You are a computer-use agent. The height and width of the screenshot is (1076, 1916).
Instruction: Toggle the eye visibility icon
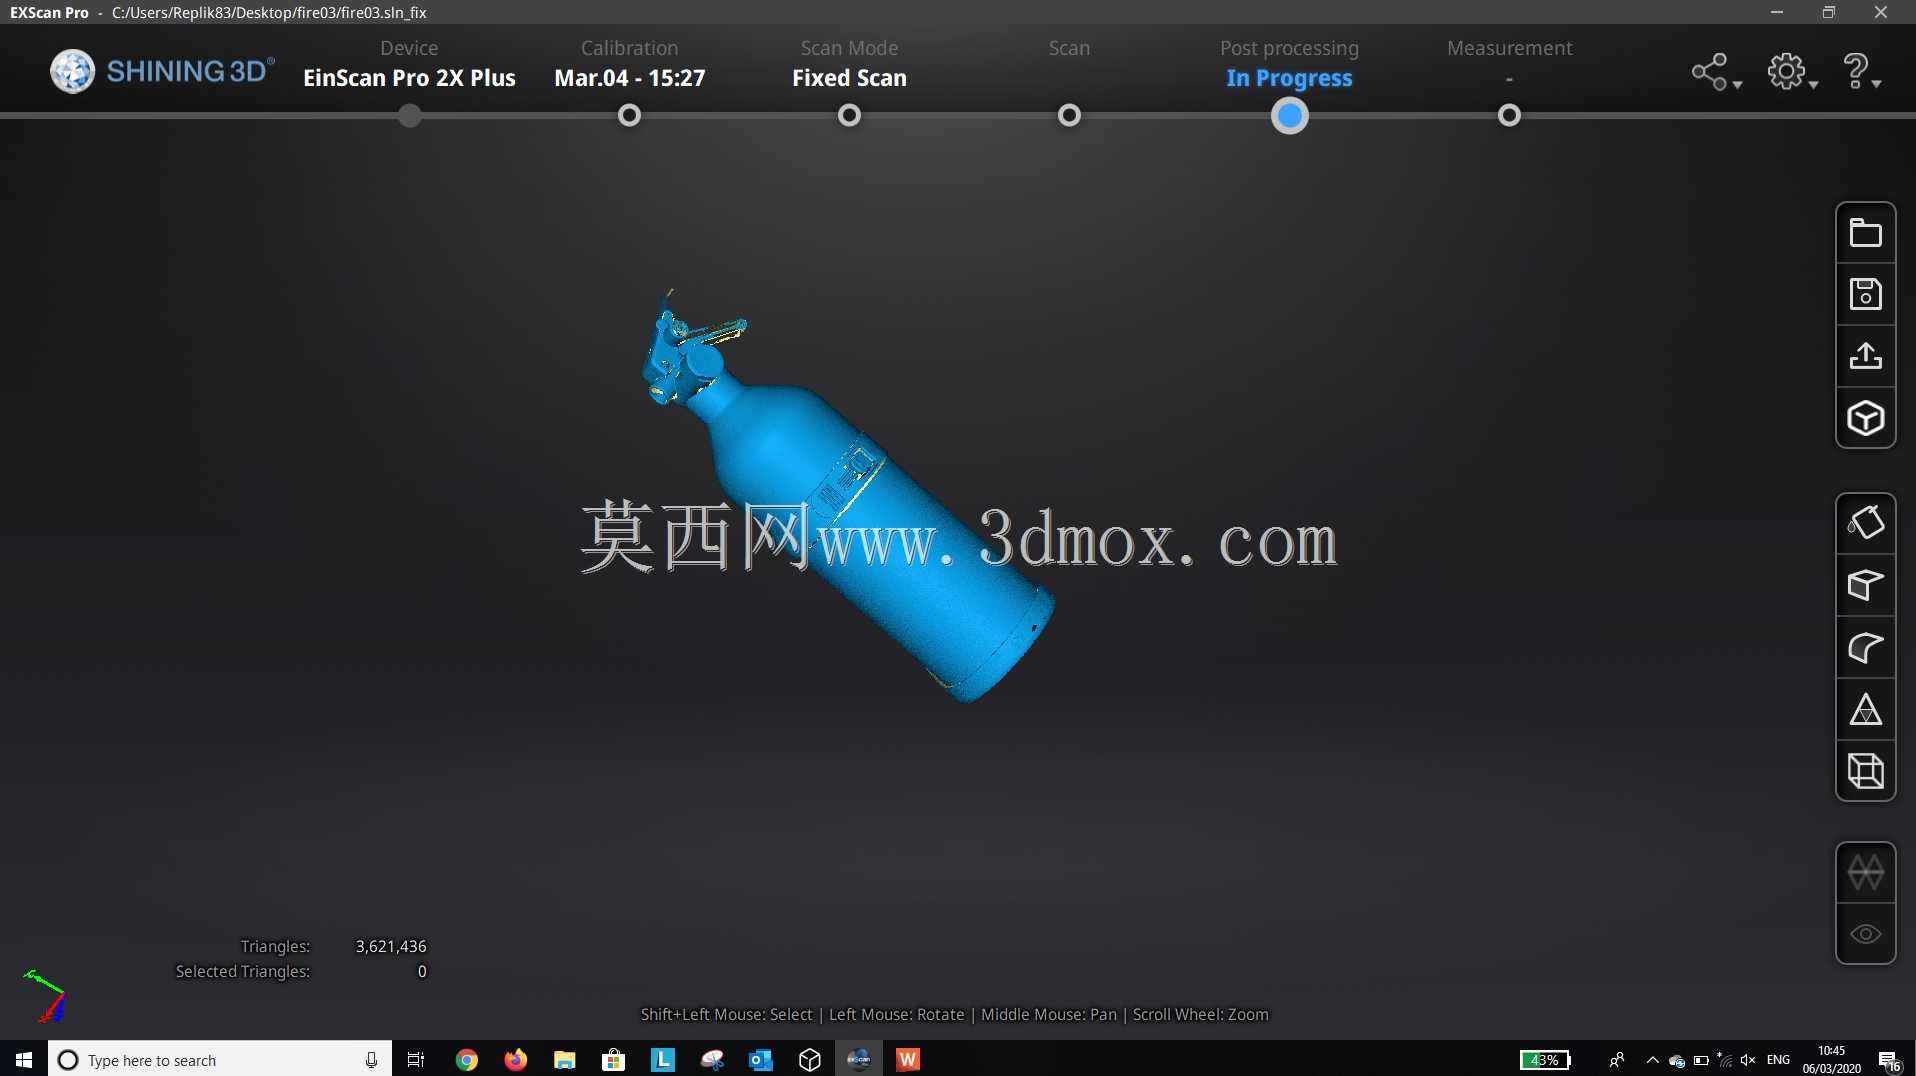[1865, 934]
